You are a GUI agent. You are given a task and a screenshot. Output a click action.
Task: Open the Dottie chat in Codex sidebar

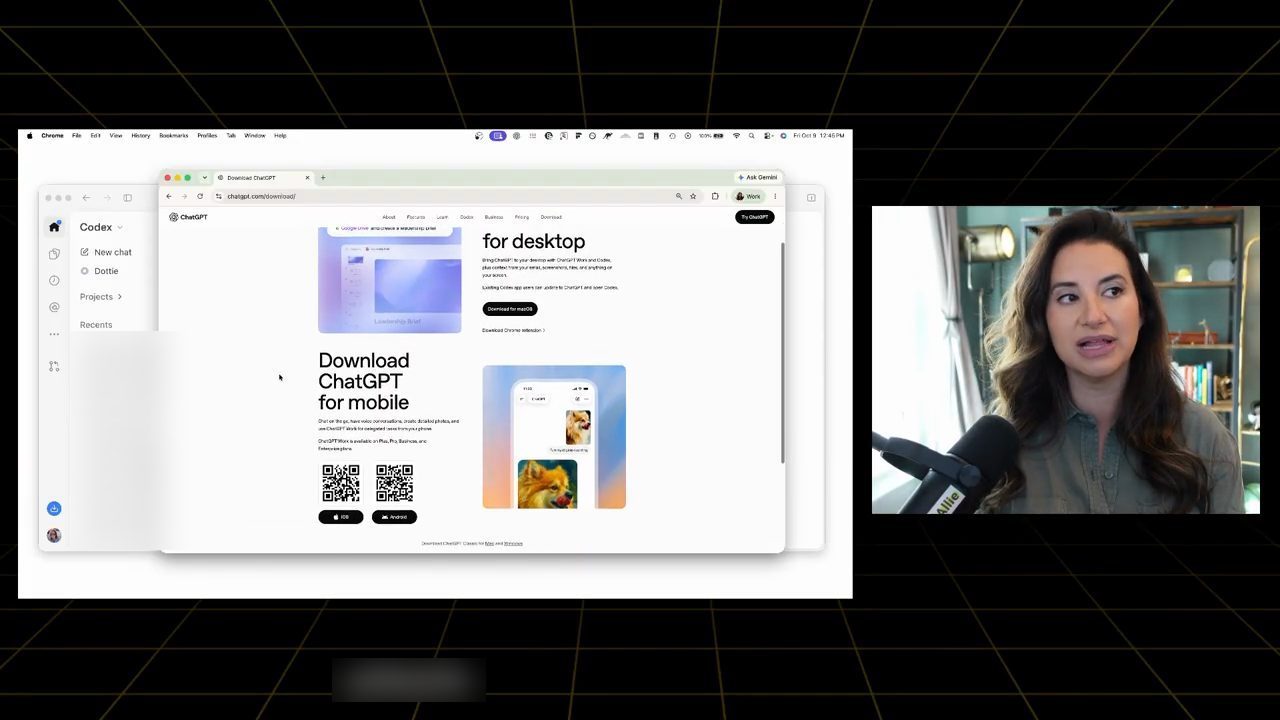[x=100, y=271]
